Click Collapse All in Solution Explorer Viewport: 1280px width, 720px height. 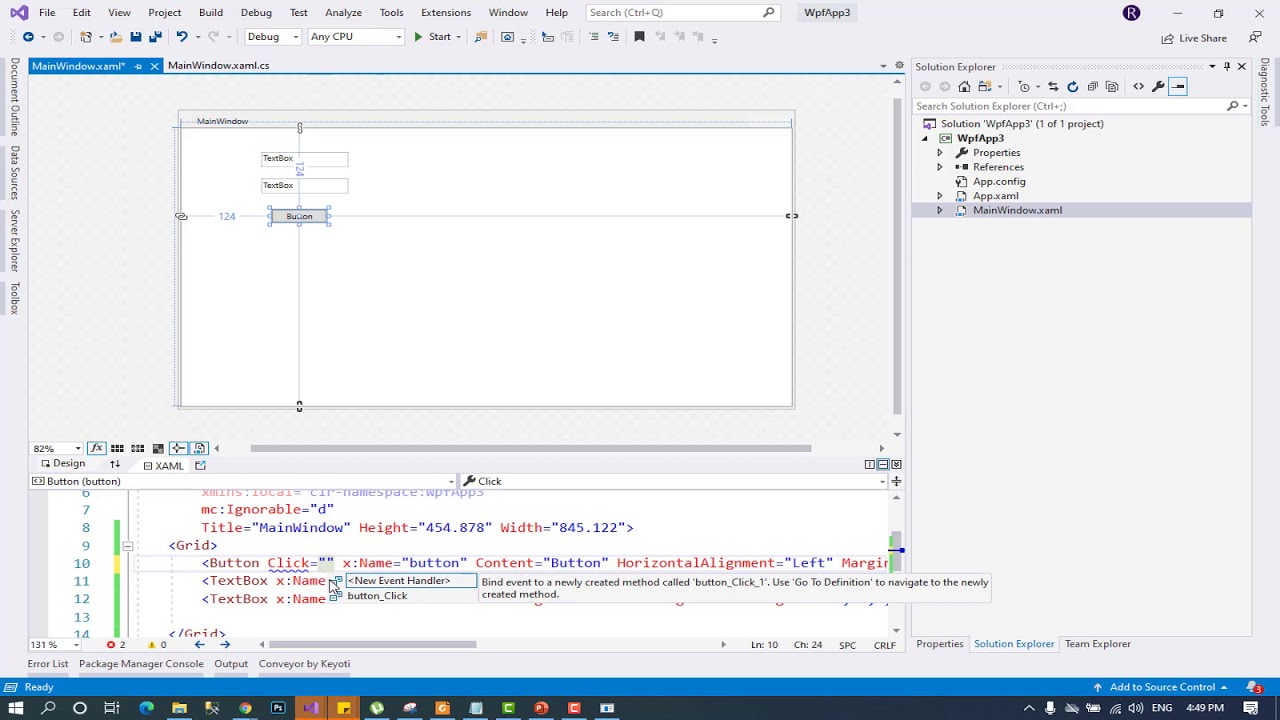point(1092,87)
